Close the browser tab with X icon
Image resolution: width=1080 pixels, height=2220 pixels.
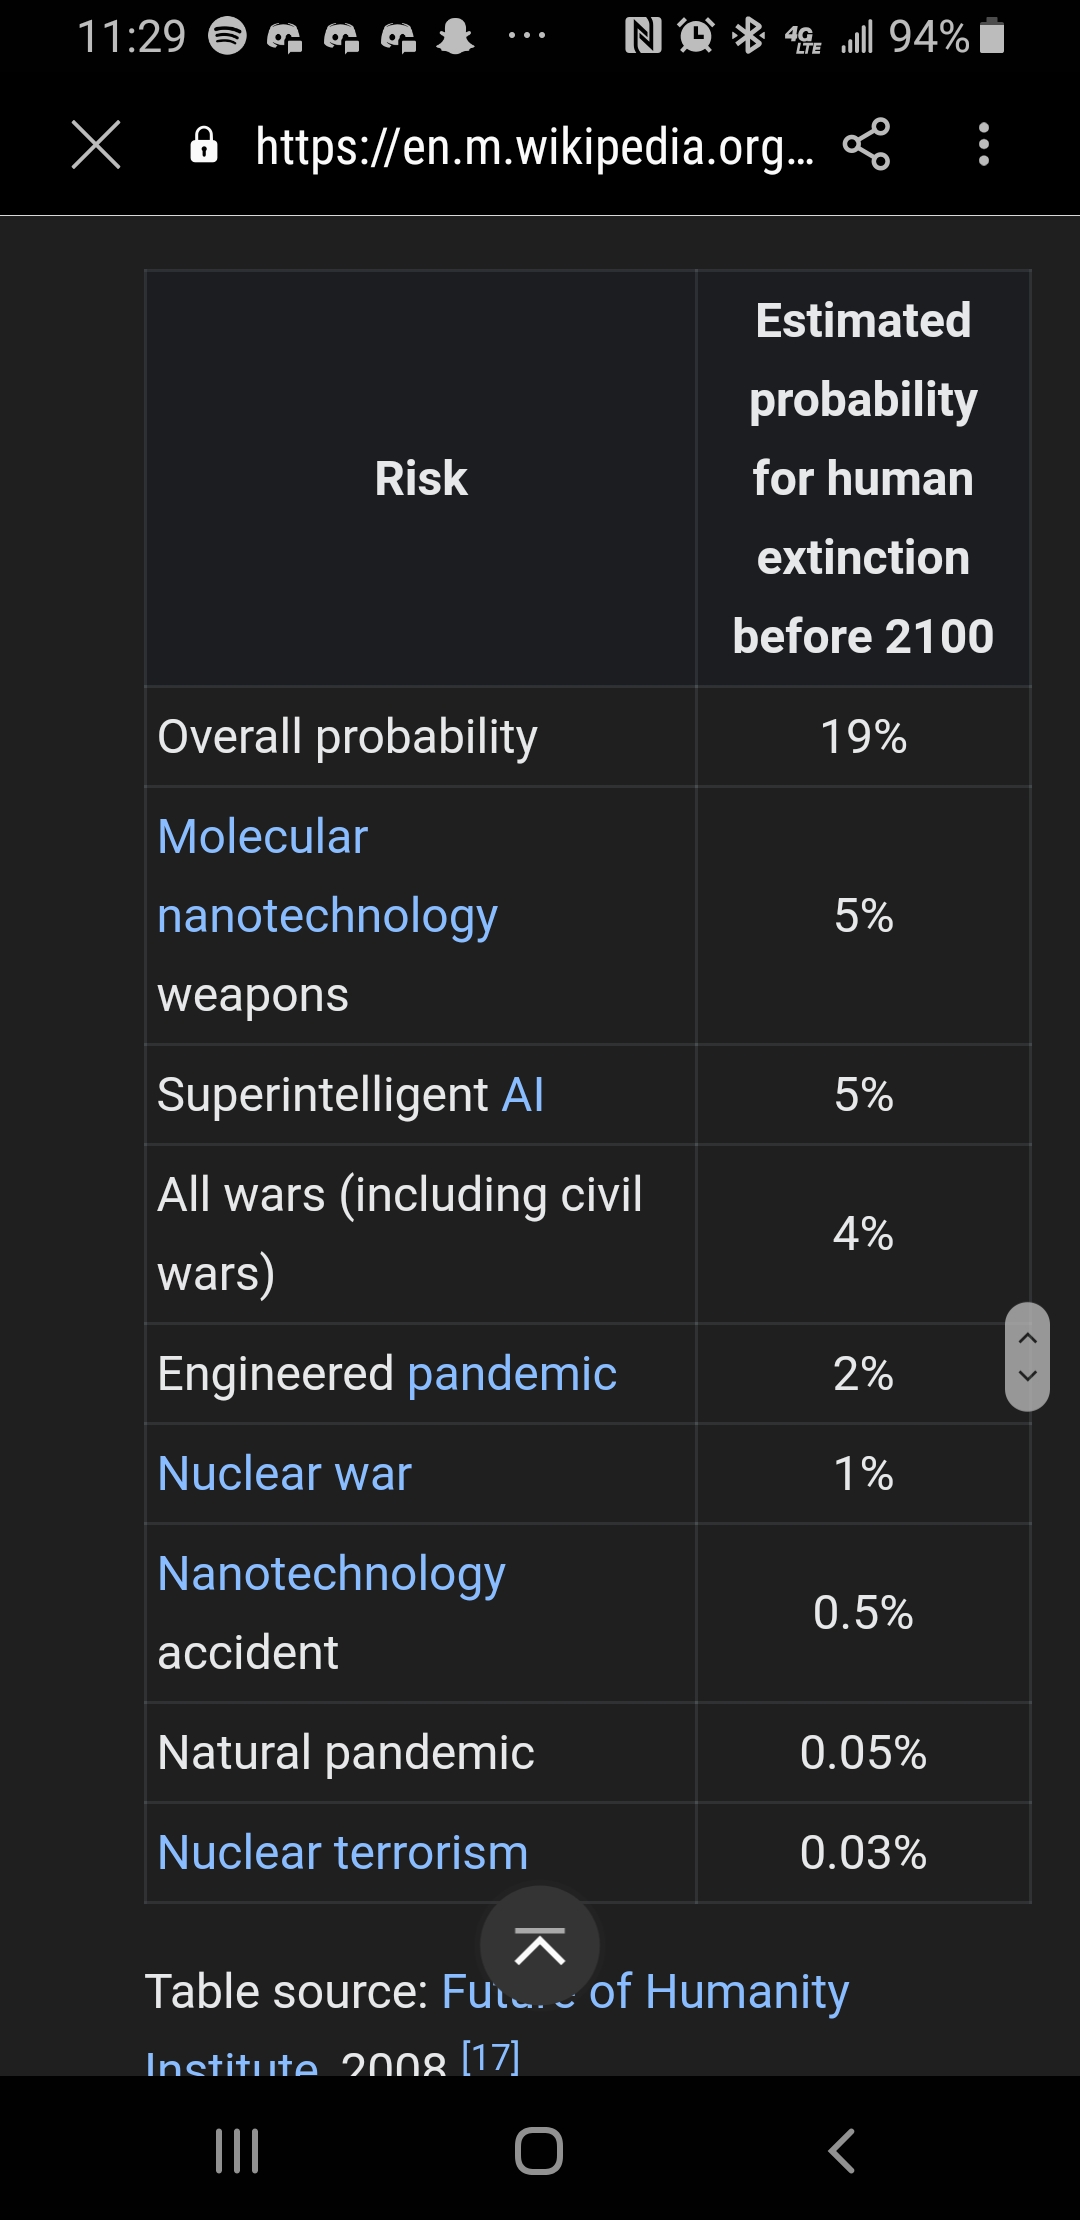click(x=96, y=145)
